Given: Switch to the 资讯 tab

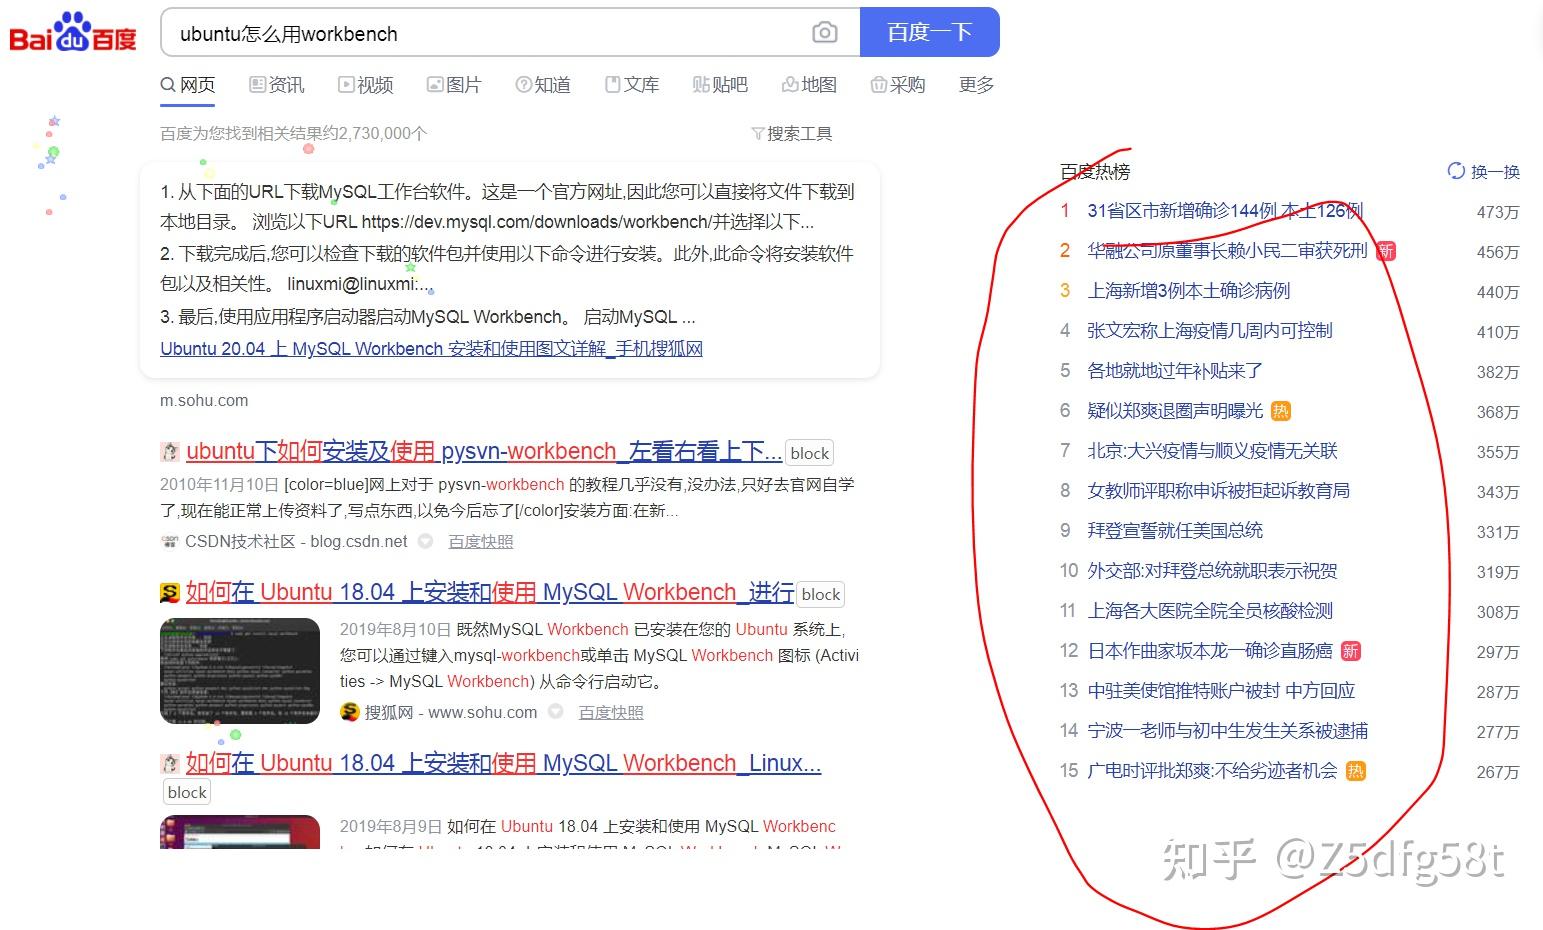Looking at the screenshot, I should tap(277, 85).
